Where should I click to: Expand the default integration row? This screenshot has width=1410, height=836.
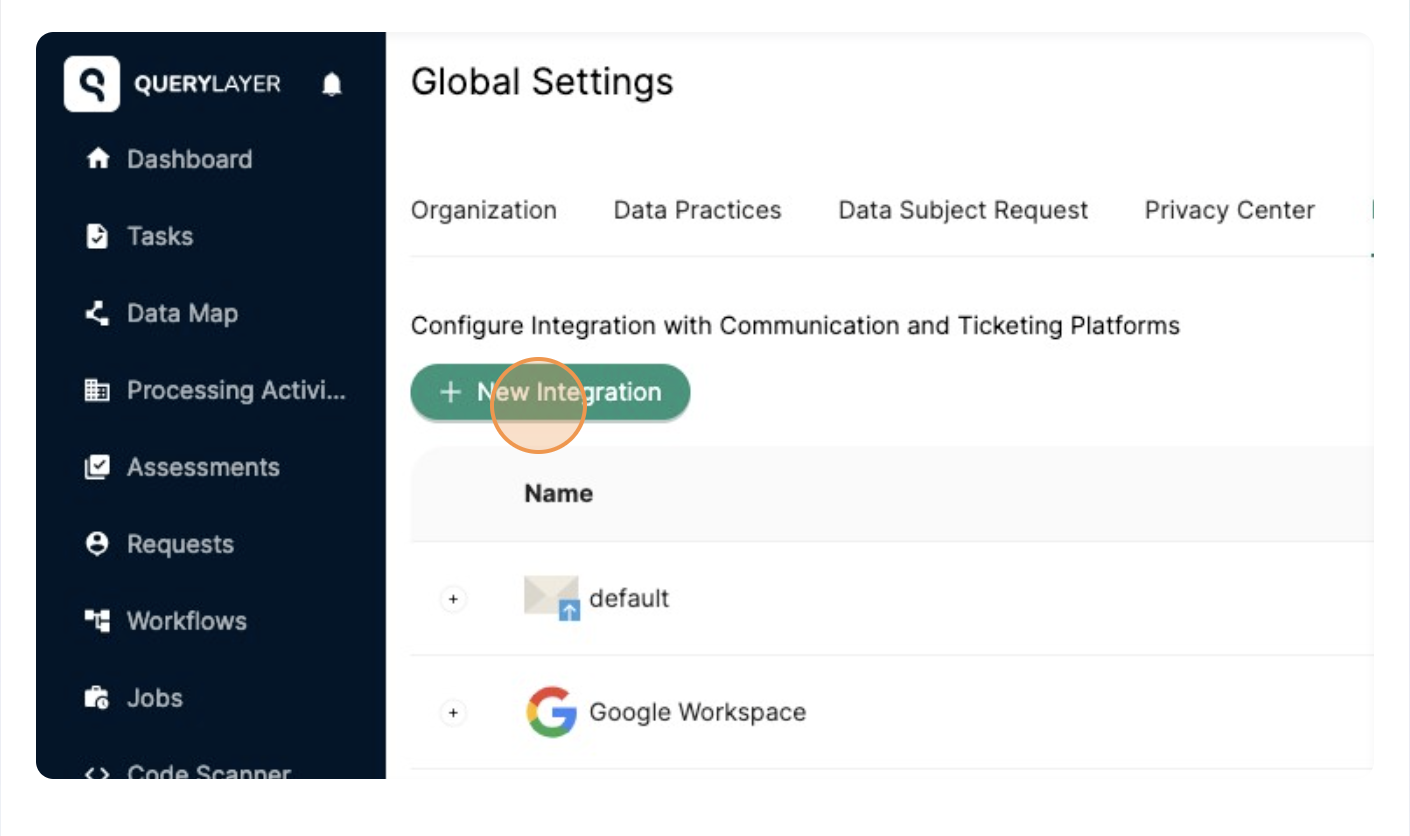(x=453, y=598)
